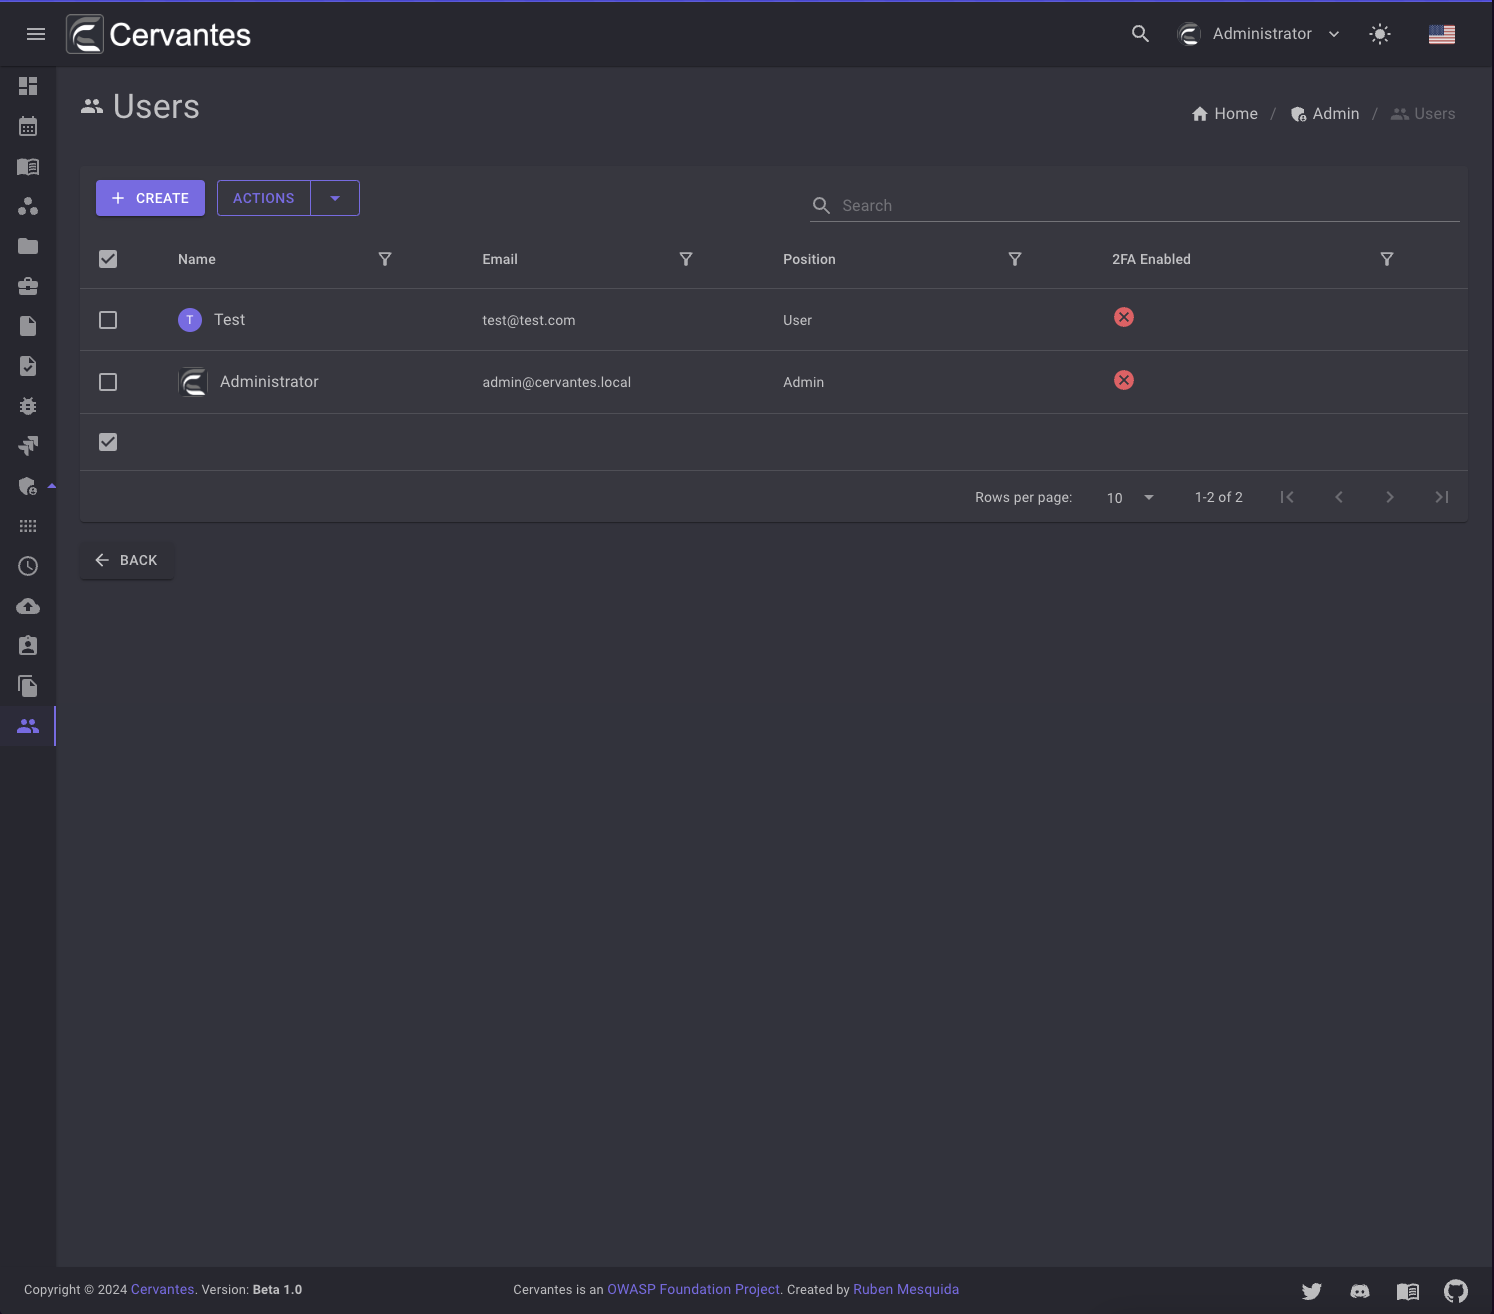Open GitHub link icon in footer

click(x=1456, y=1291)
